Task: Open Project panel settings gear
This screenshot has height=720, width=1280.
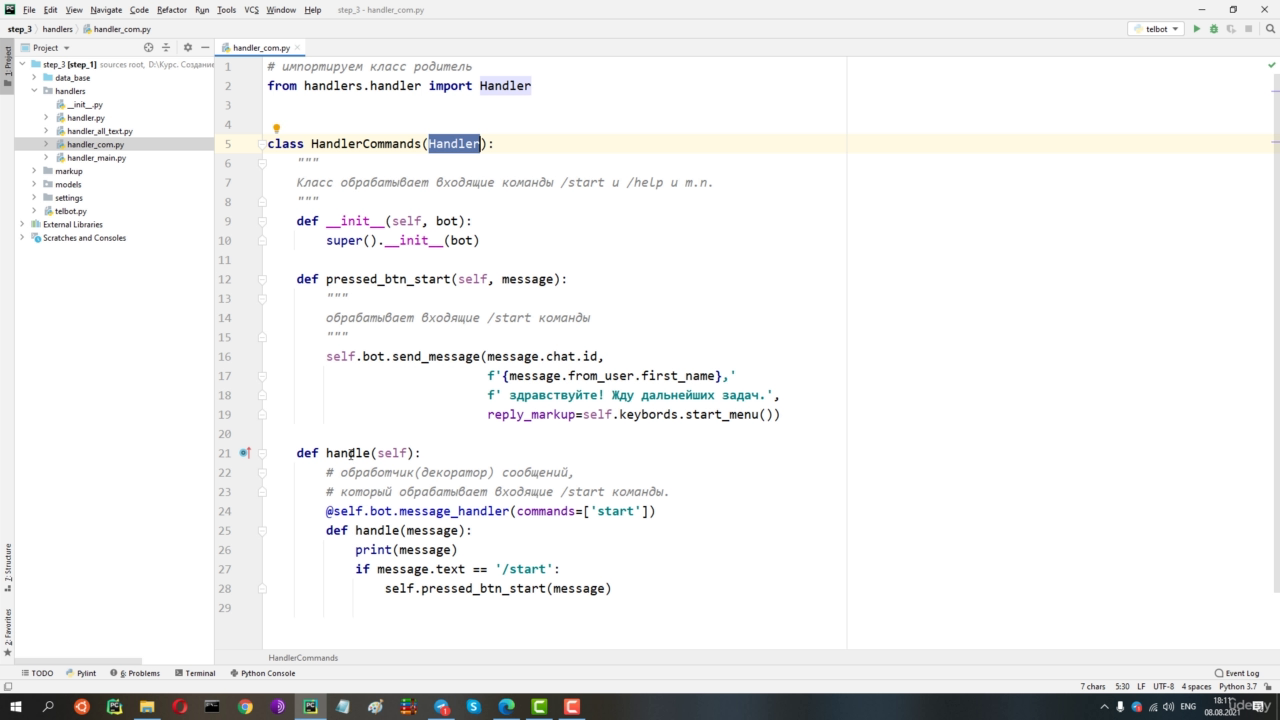Action: [x=187, y=47]
